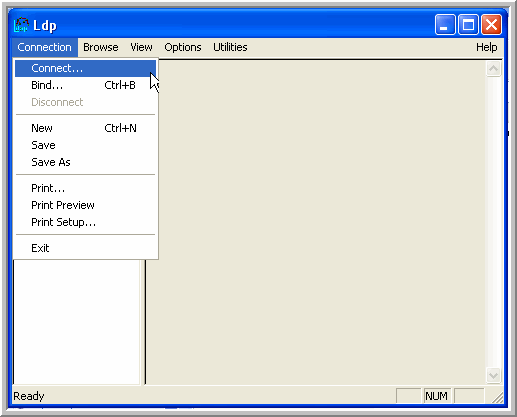Open the Utilities menu
This screenshot has width=517, height=417.
pyautogui.click(x=230, y=47)
